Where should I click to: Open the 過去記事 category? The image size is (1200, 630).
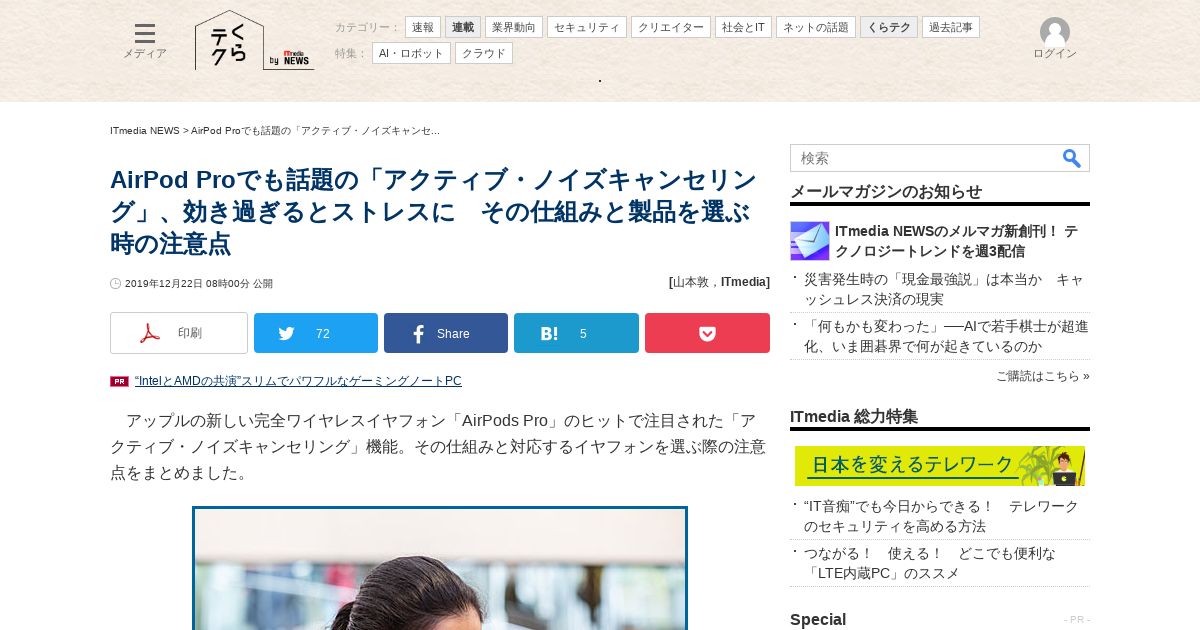click(x=951, y=27)
